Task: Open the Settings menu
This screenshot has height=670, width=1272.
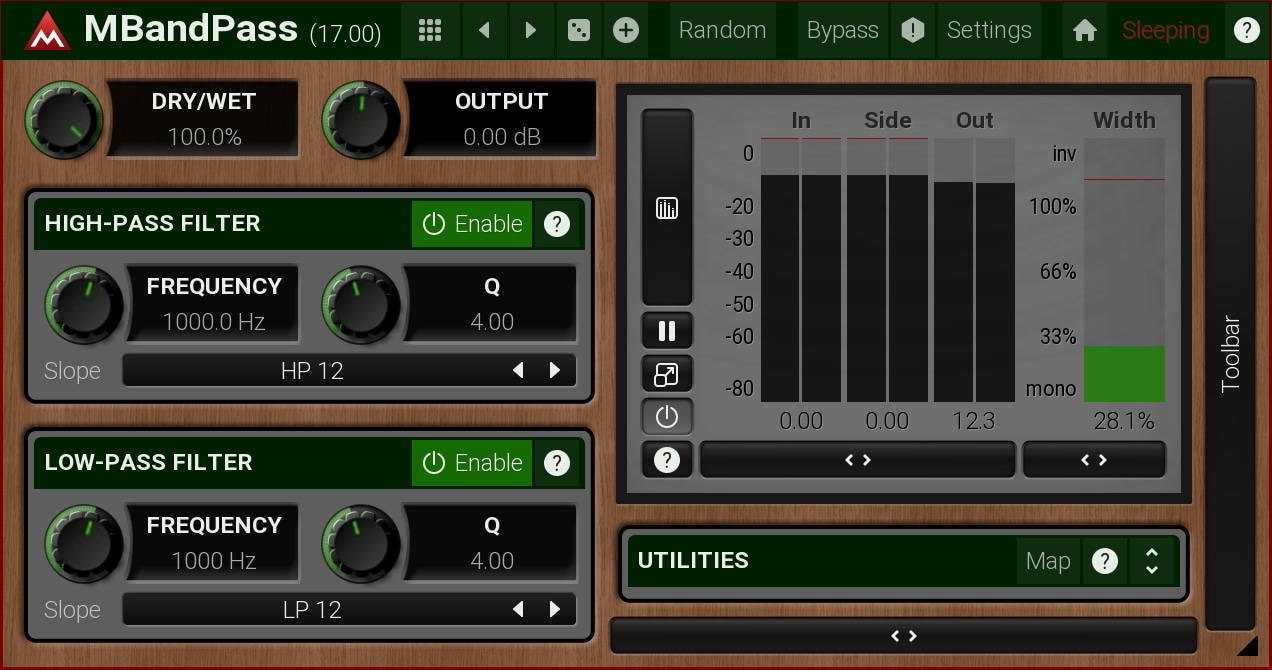Action: point(988,31)
